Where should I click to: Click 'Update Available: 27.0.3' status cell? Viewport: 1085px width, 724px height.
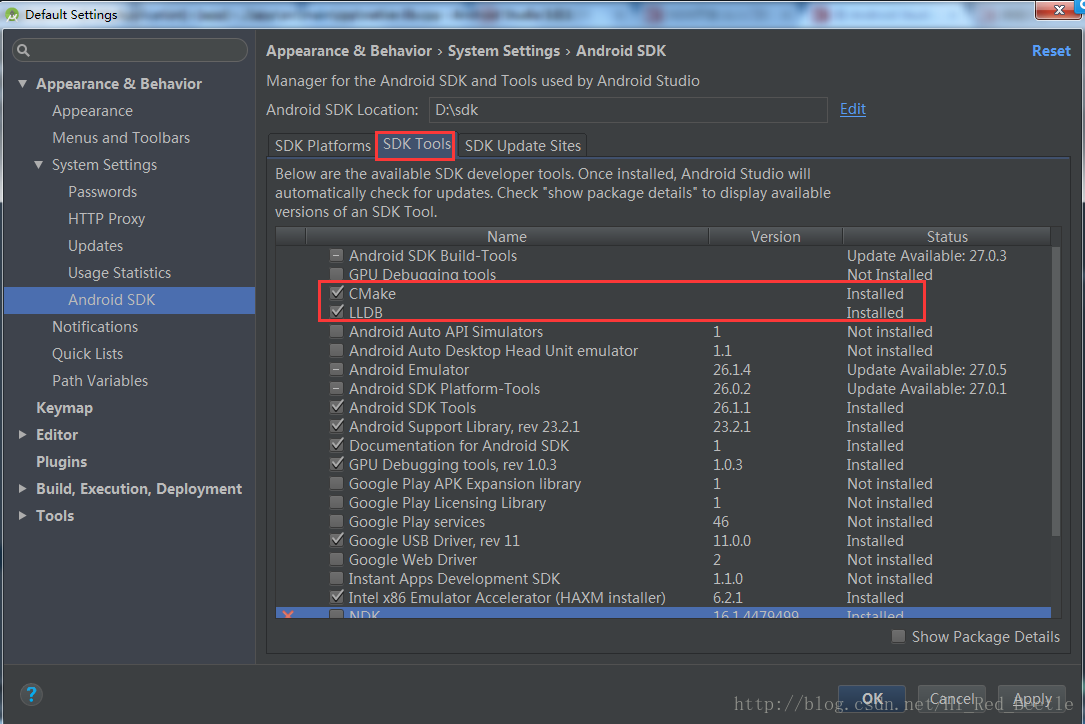927,255
